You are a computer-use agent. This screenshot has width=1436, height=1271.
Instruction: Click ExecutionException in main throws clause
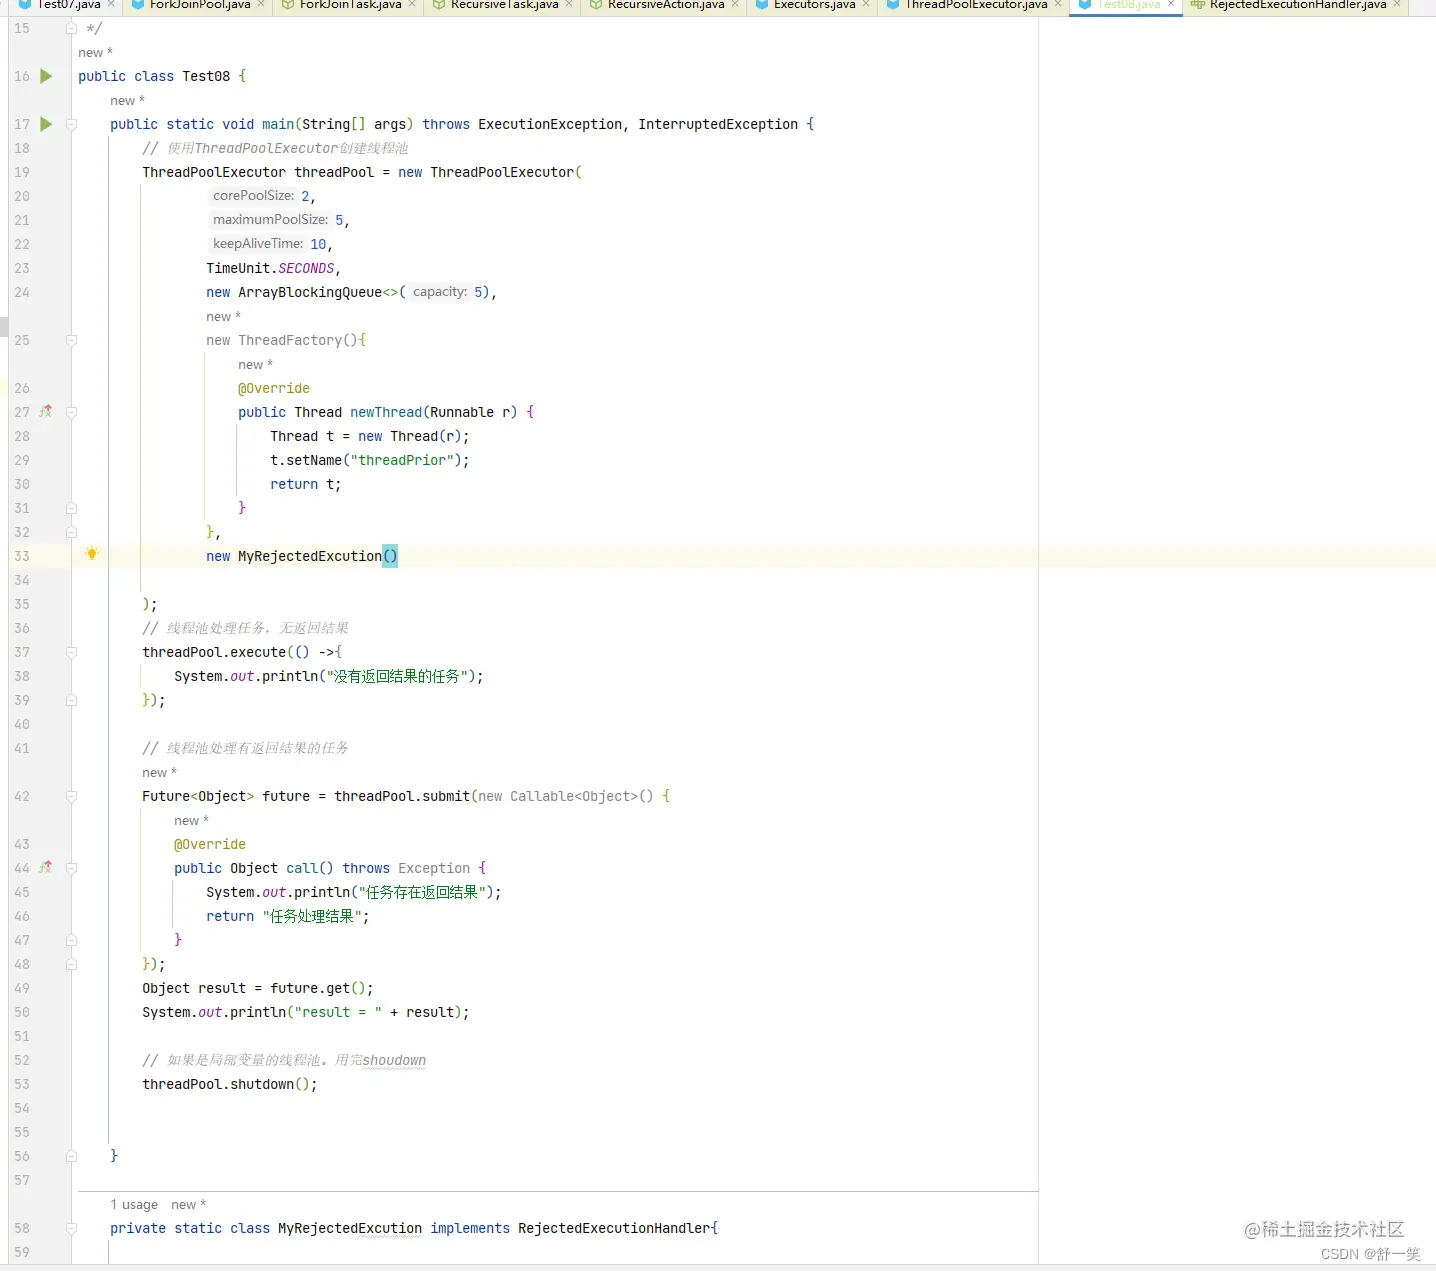point(550,124)
